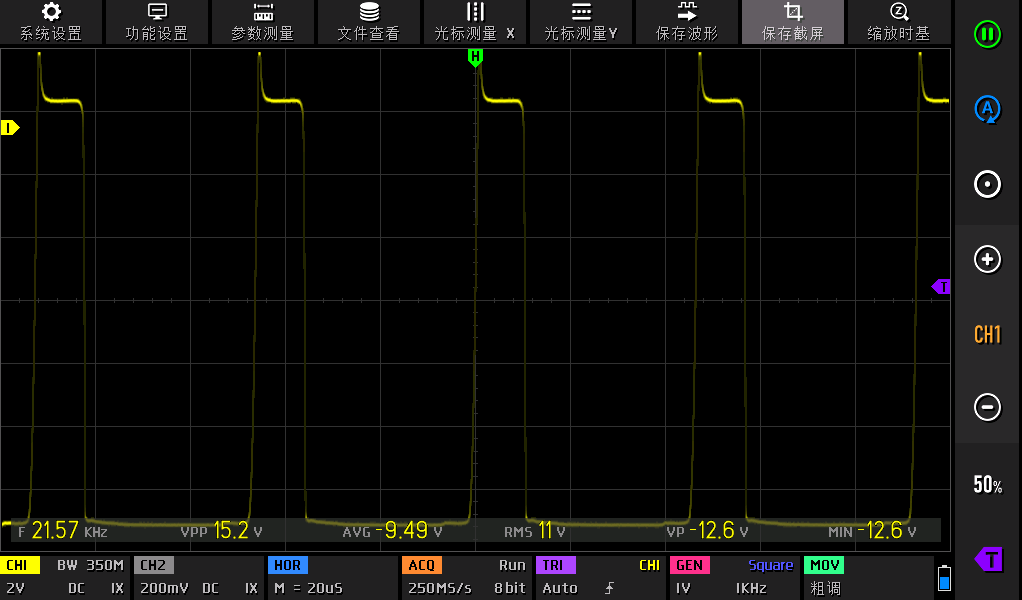Screen dimensions: 1022x600
Task: Tap the circle-dot center icon
Action: point(987,184)
